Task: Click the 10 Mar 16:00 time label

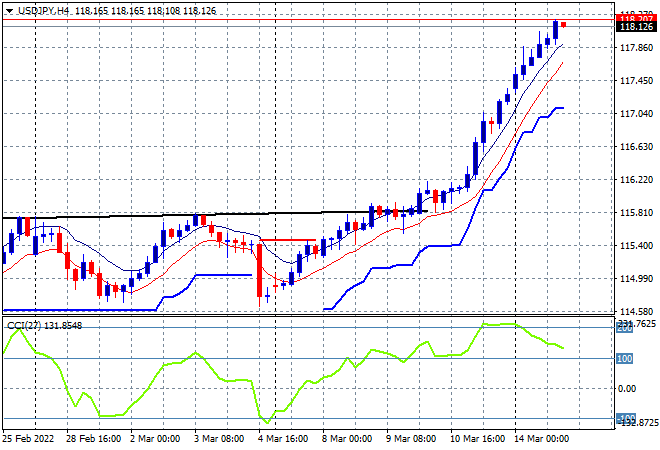Action: pyautogui.click(x=477, y=439)
